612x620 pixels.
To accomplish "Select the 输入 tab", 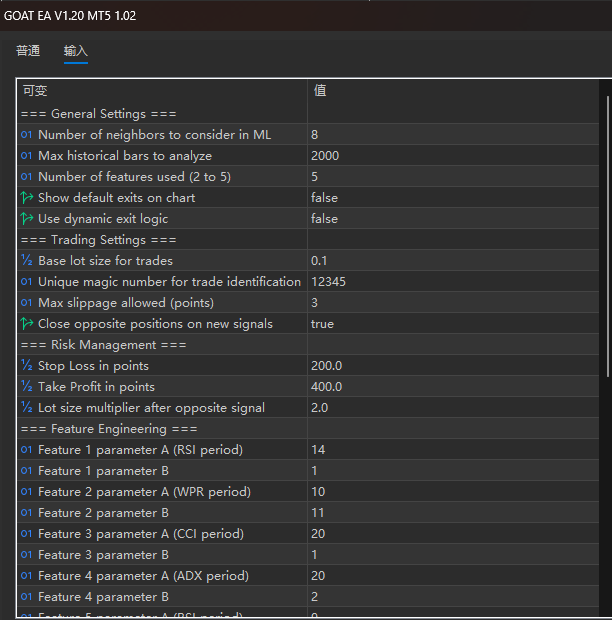I will (76, 51).
